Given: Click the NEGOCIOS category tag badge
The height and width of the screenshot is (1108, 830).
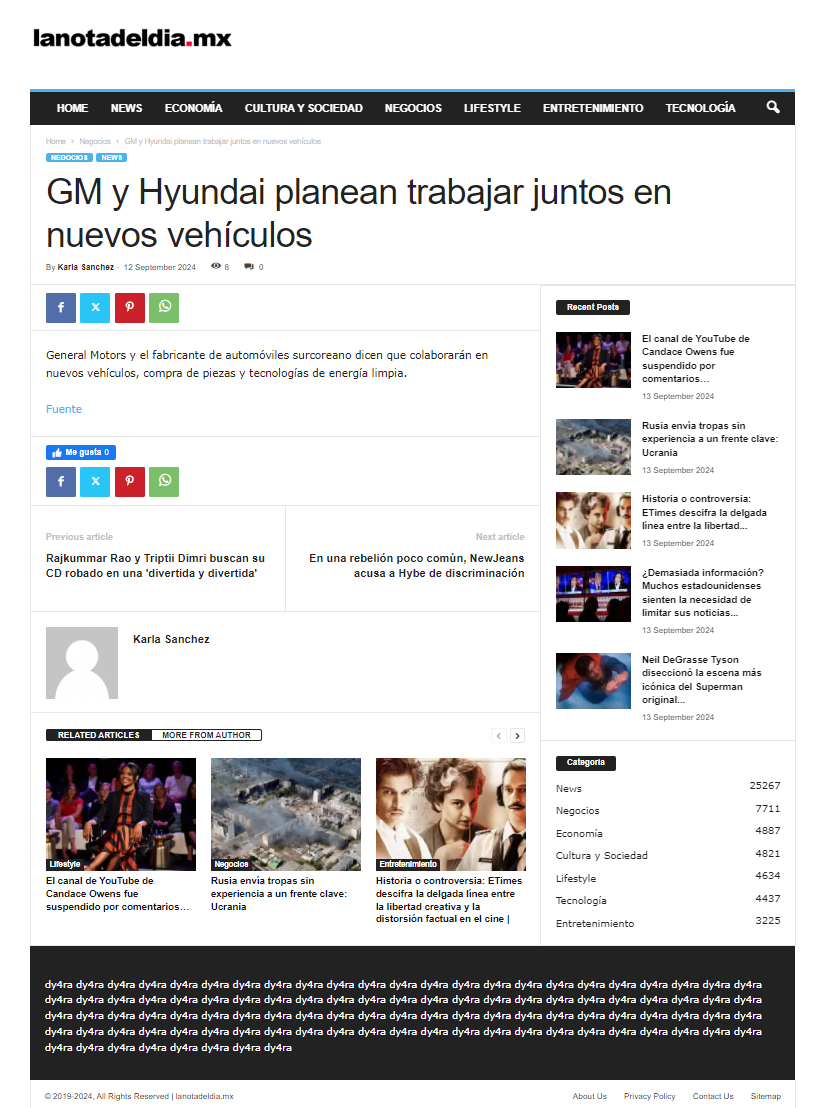Looking at the screenshot, I should [69, 158].
